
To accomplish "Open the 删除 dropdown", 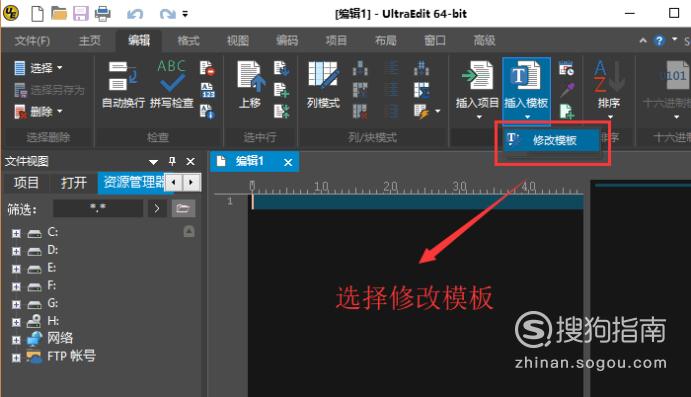I will (x=38, y=111).
